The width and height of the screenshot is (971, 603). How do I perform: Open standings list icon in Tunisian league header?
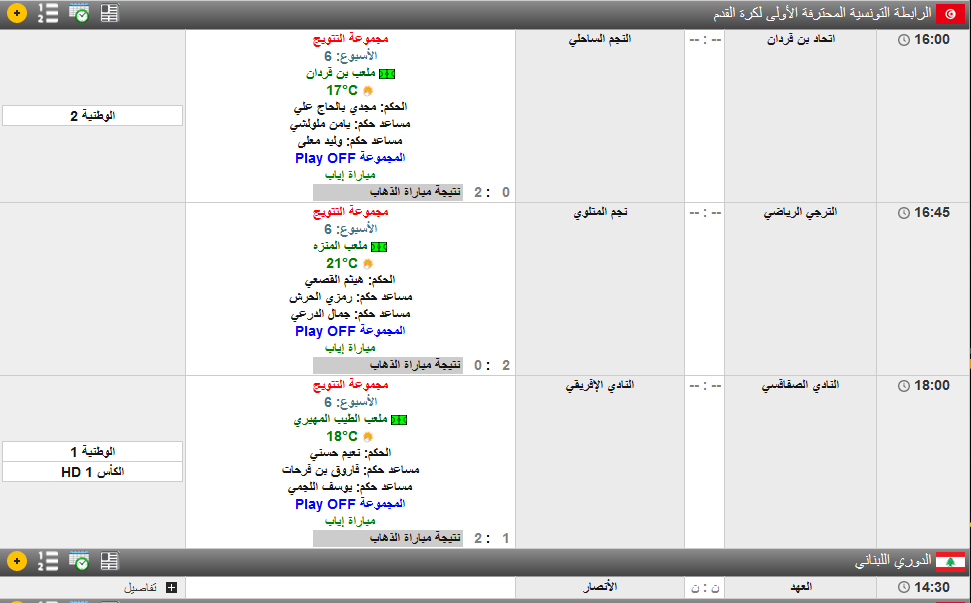tap(48, 13)
